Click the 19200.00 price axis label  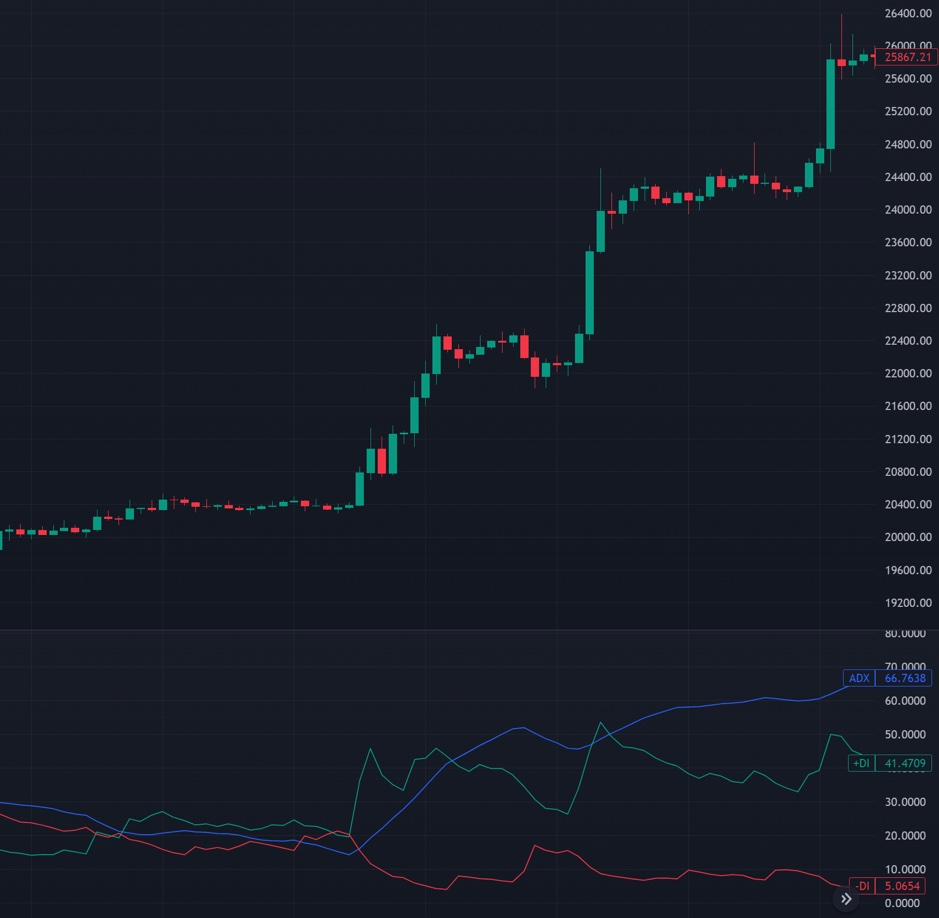point(908,602)
